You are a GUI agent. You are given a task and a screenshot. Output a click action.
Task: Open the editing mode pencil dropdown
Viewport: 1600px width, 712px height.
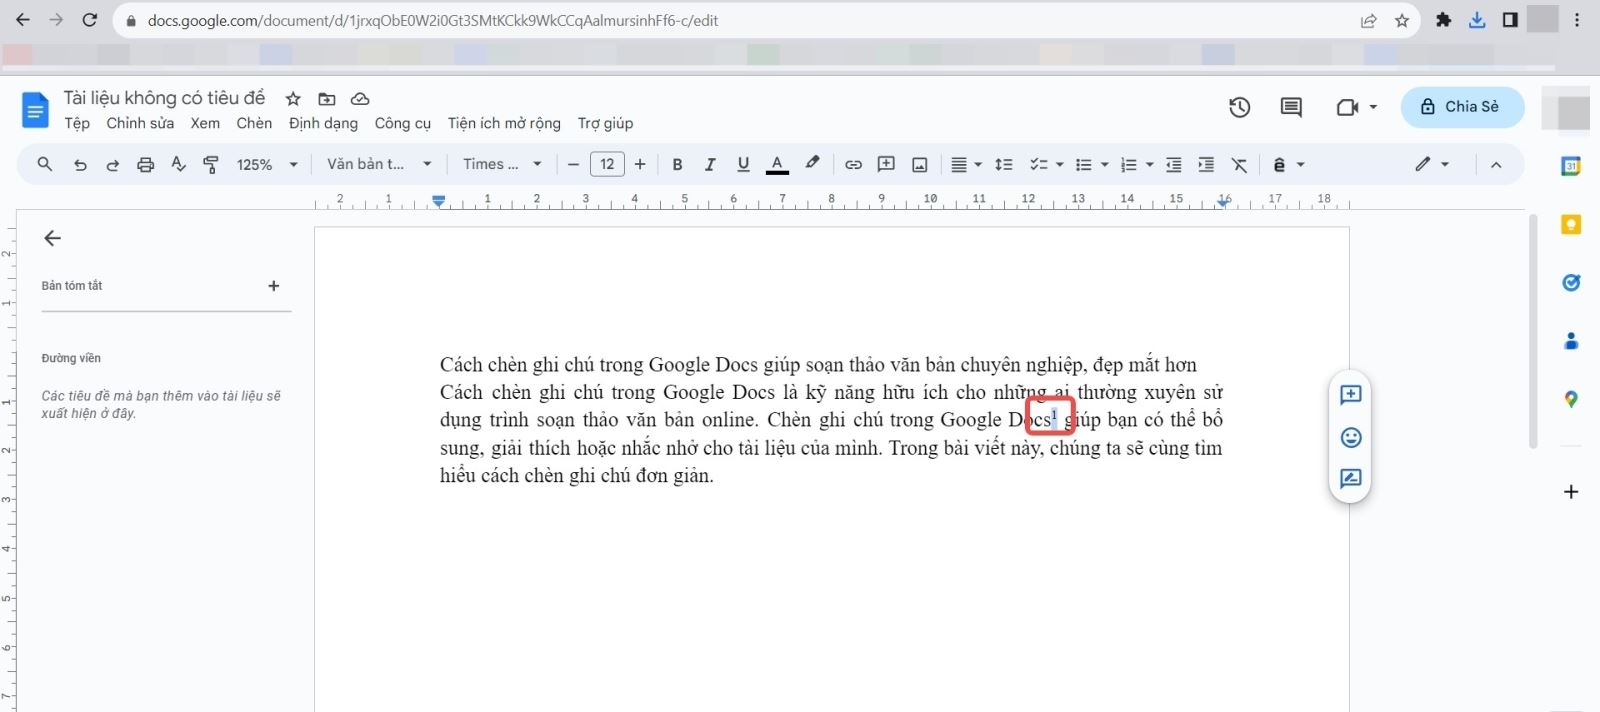[1432, 164]
